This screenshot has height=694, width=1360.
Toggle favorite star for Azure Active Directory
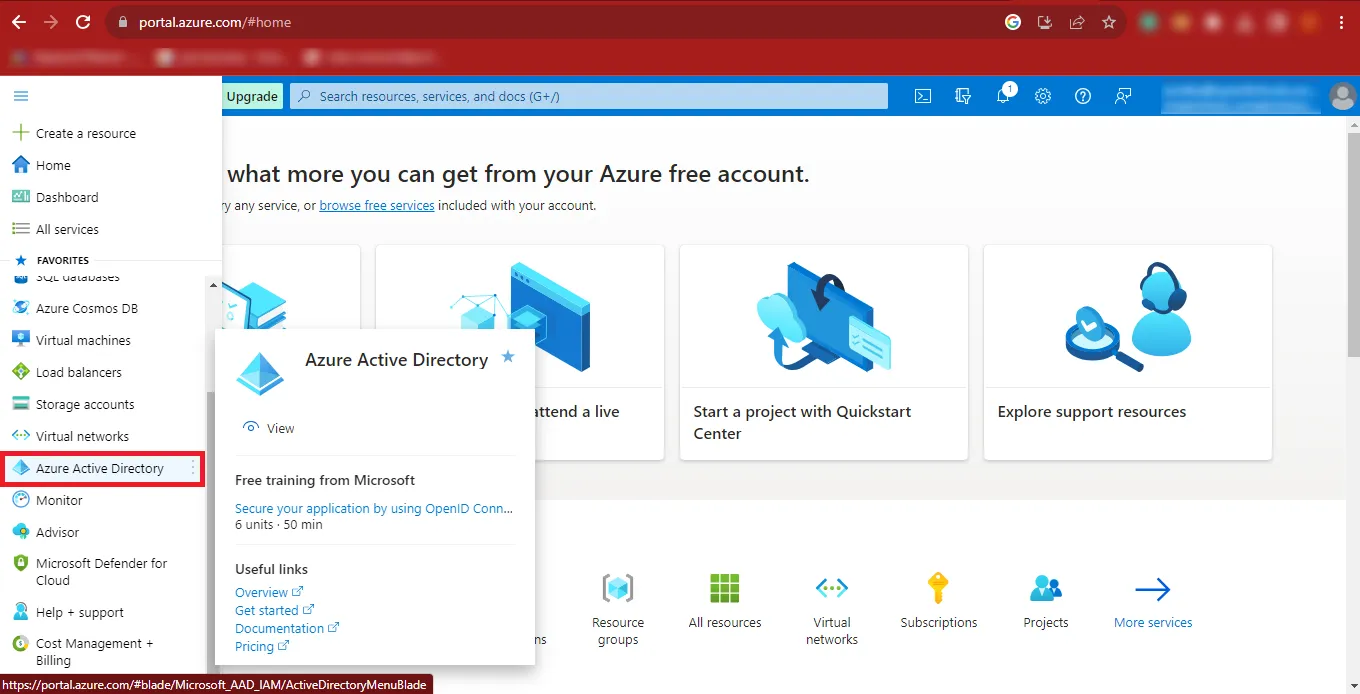[508, 357]
